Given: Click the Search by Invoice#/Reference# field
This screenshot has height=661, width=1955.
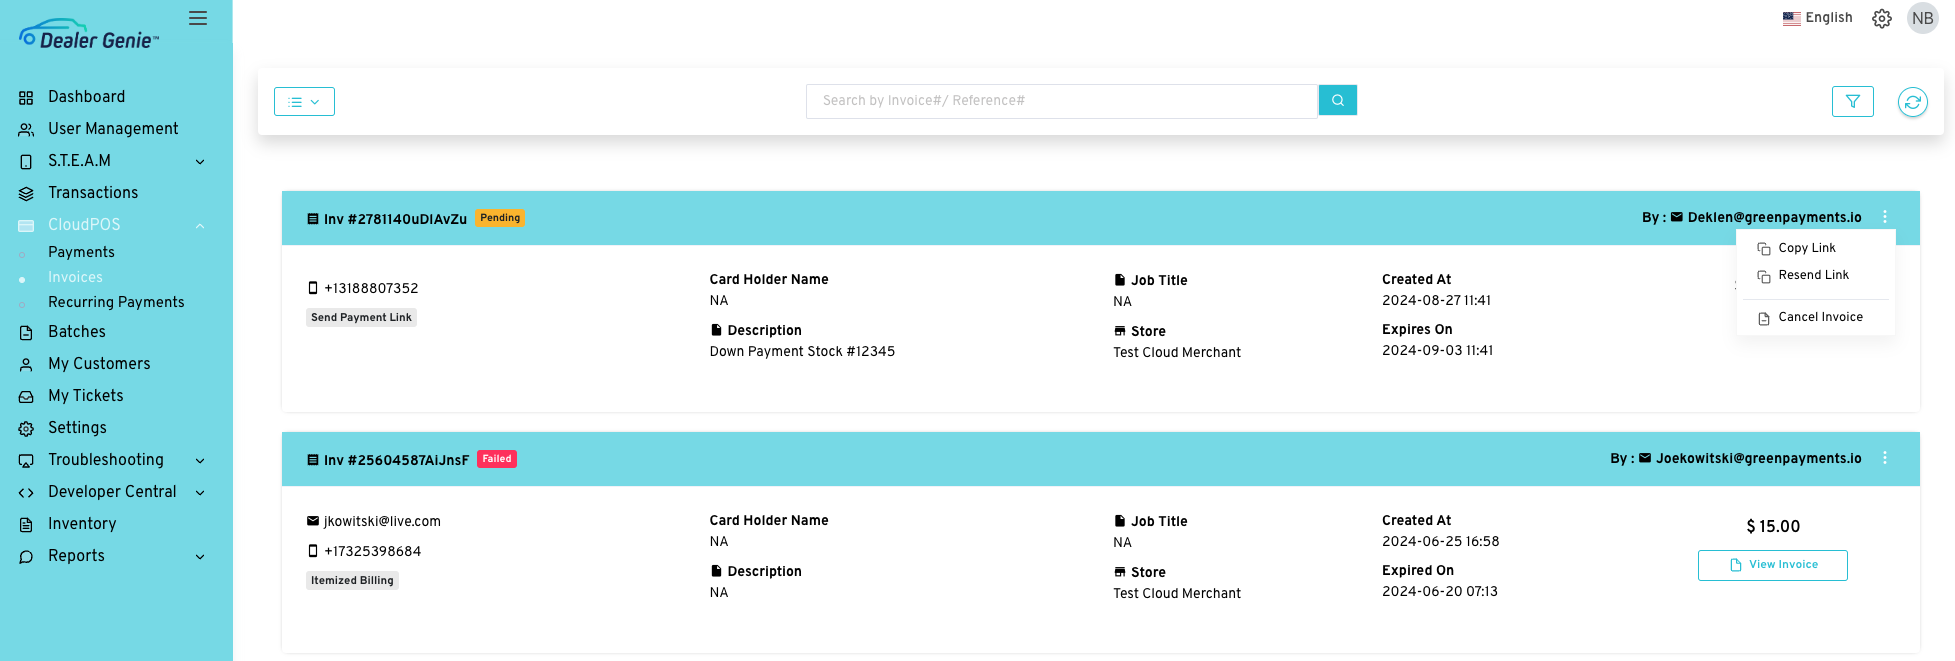Looking at the screenshot, I should (1062, 101).
